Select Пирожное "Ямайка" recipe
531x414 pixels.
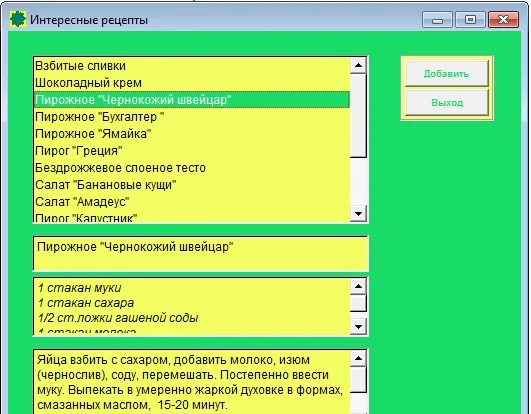(192, 134)
